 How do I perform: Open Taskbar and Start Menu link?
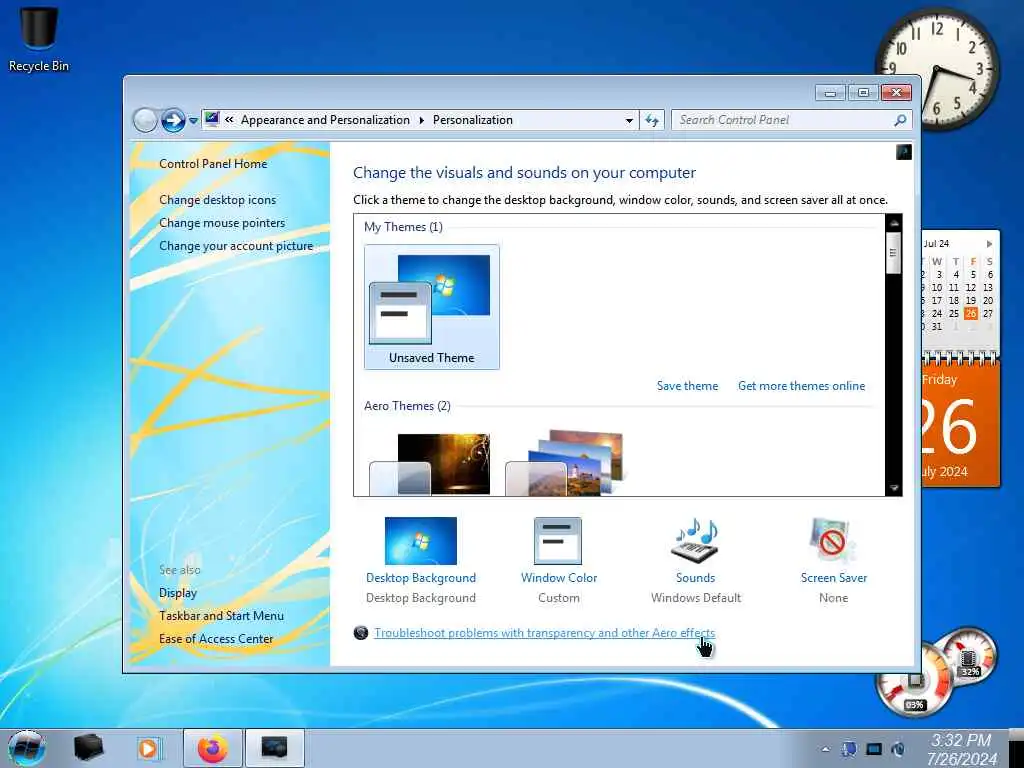pyautogui.click(x=221, y=616)
